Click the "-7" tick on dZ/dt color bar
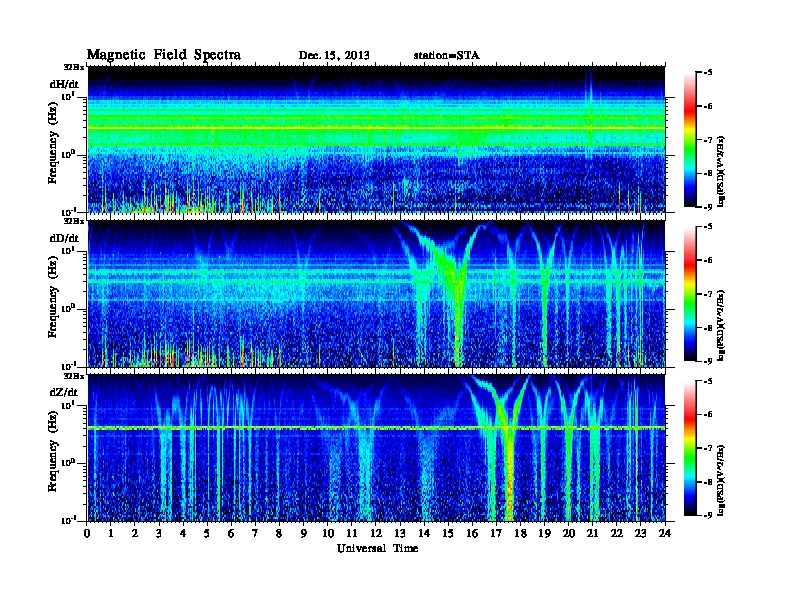Viewport: 792px width, 612px height. tap(707, 448)
